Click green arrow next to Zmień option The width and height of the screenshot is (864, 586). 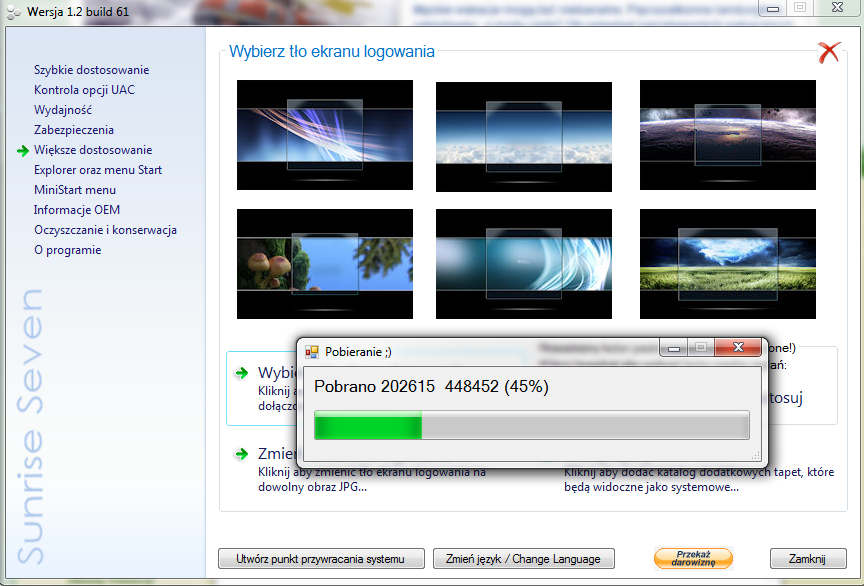click(242, 454)
